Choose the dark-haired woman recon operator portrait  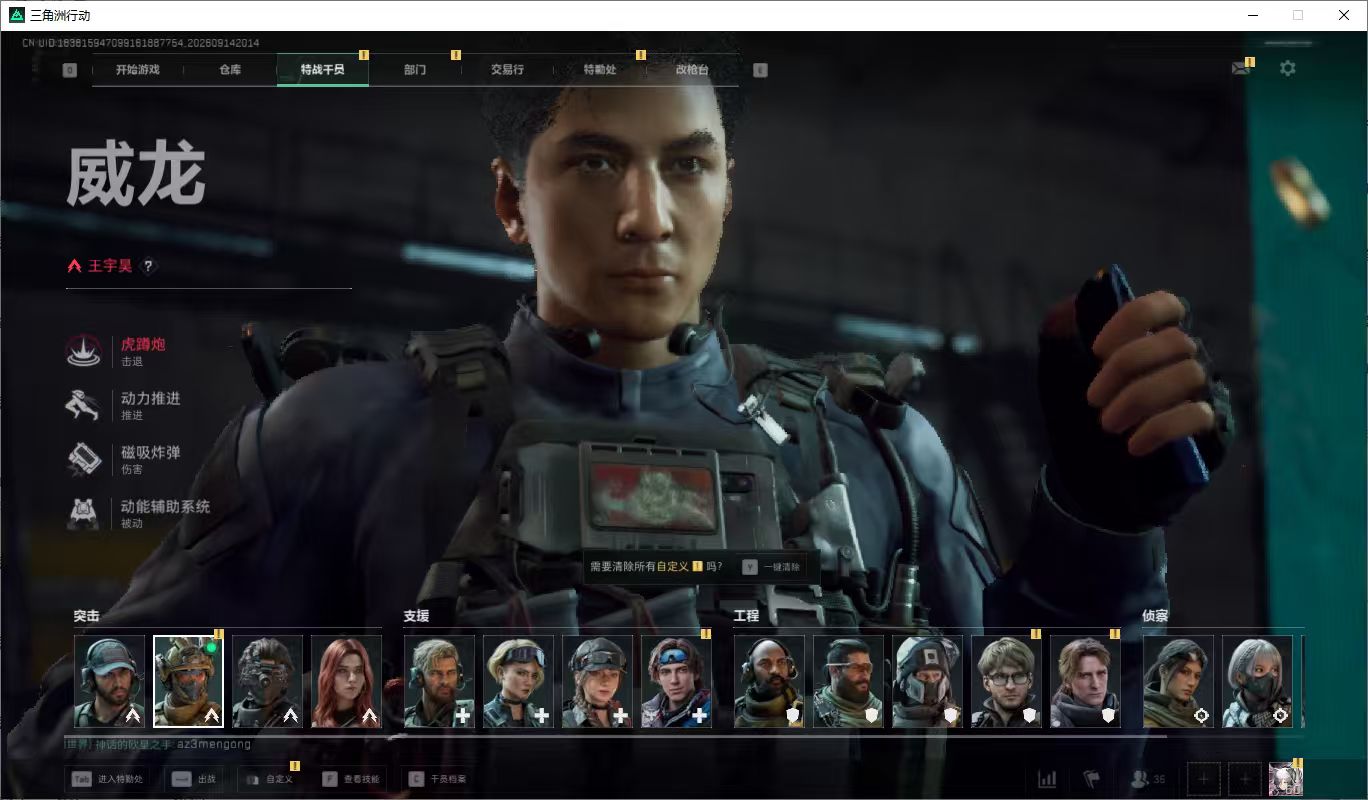coord(1178,681)
